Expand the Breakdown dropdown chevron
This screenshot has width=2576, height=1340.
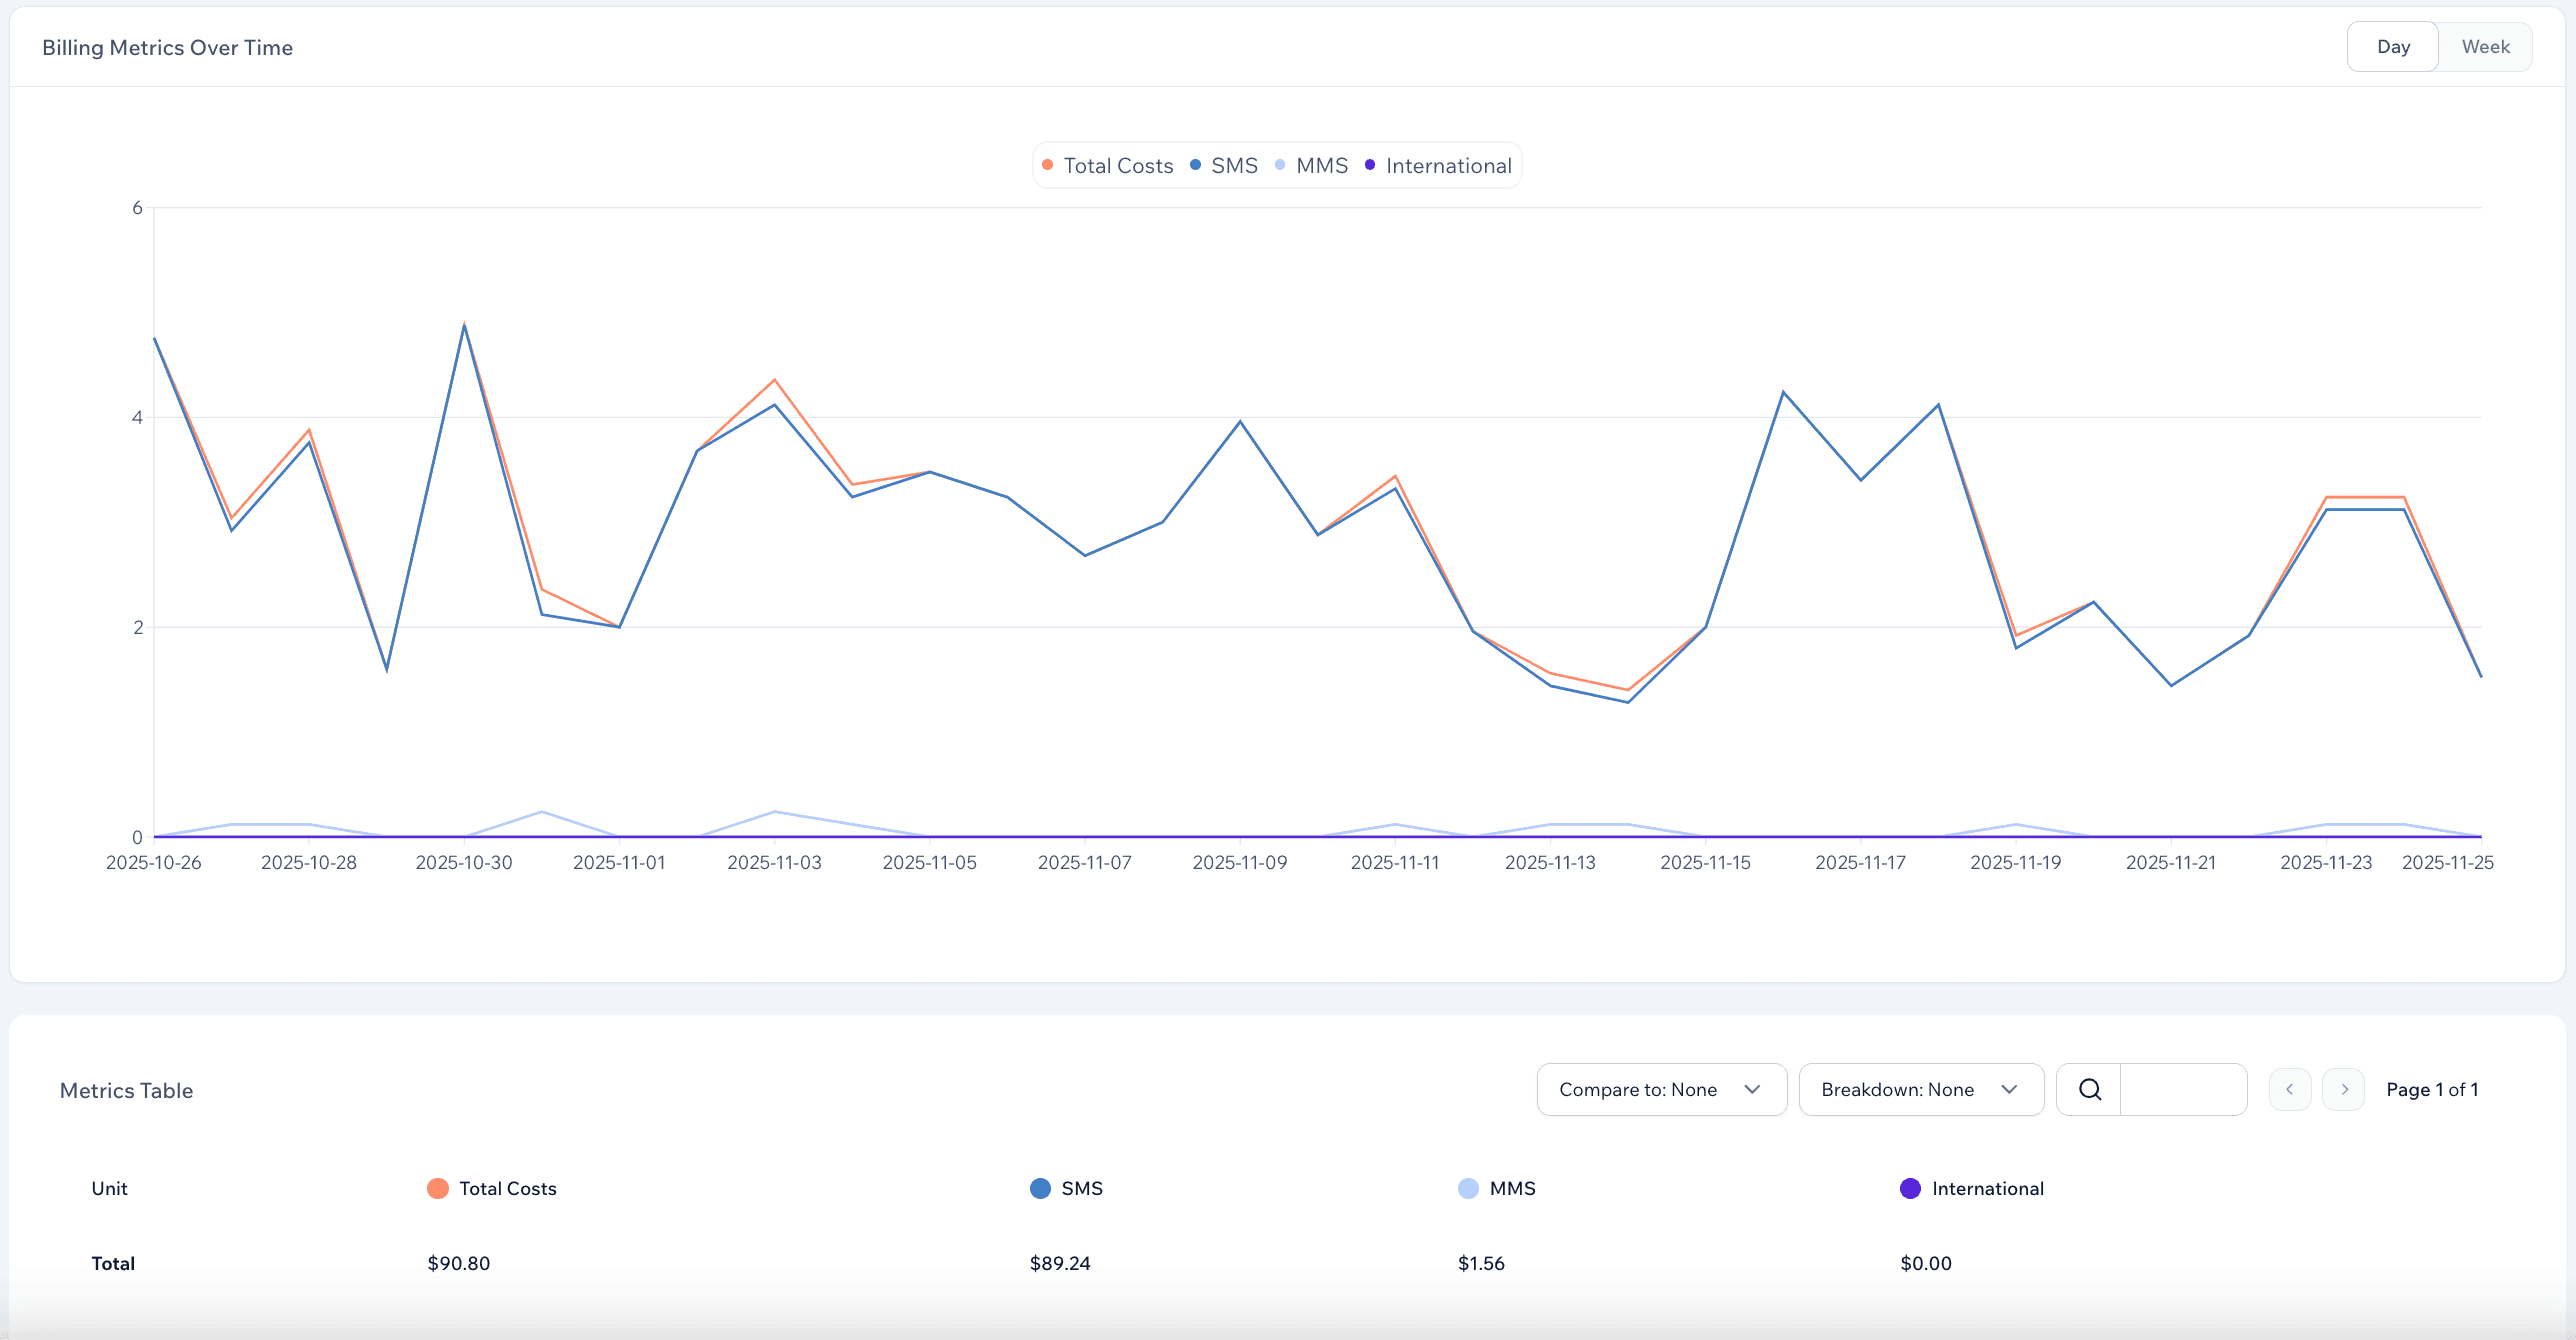tap(2012, 1089)
